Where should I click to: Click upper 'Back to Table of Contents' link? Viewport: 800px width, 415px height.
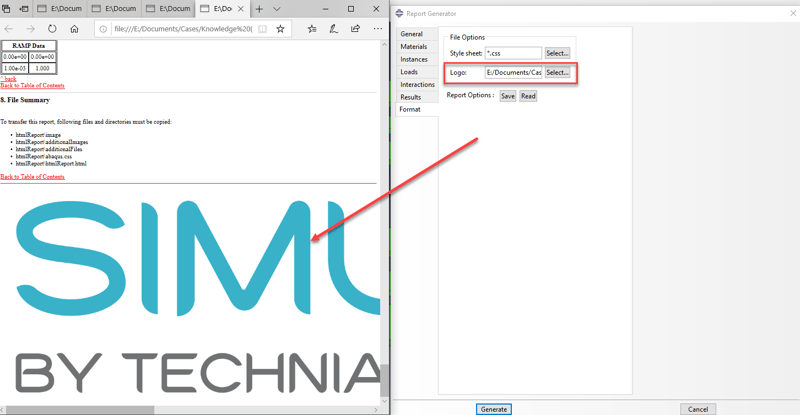click(x=33, y=86)
